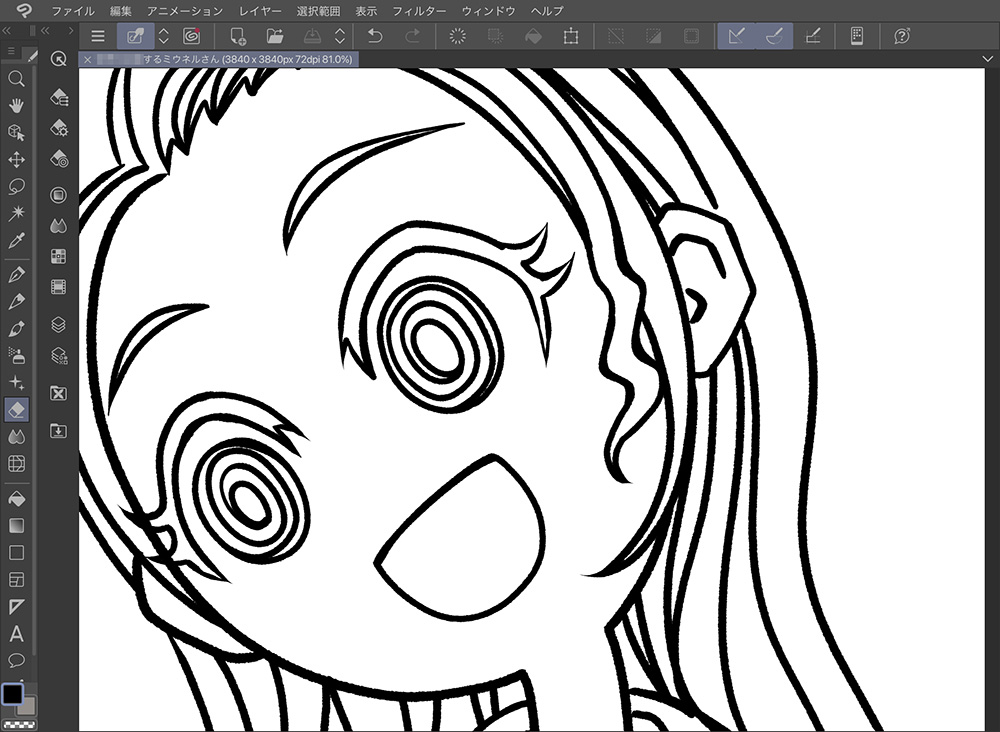Screen dimensions: 1000x732
Task: Select the Eyedropper tool
Action: click(x=17, y=240)
